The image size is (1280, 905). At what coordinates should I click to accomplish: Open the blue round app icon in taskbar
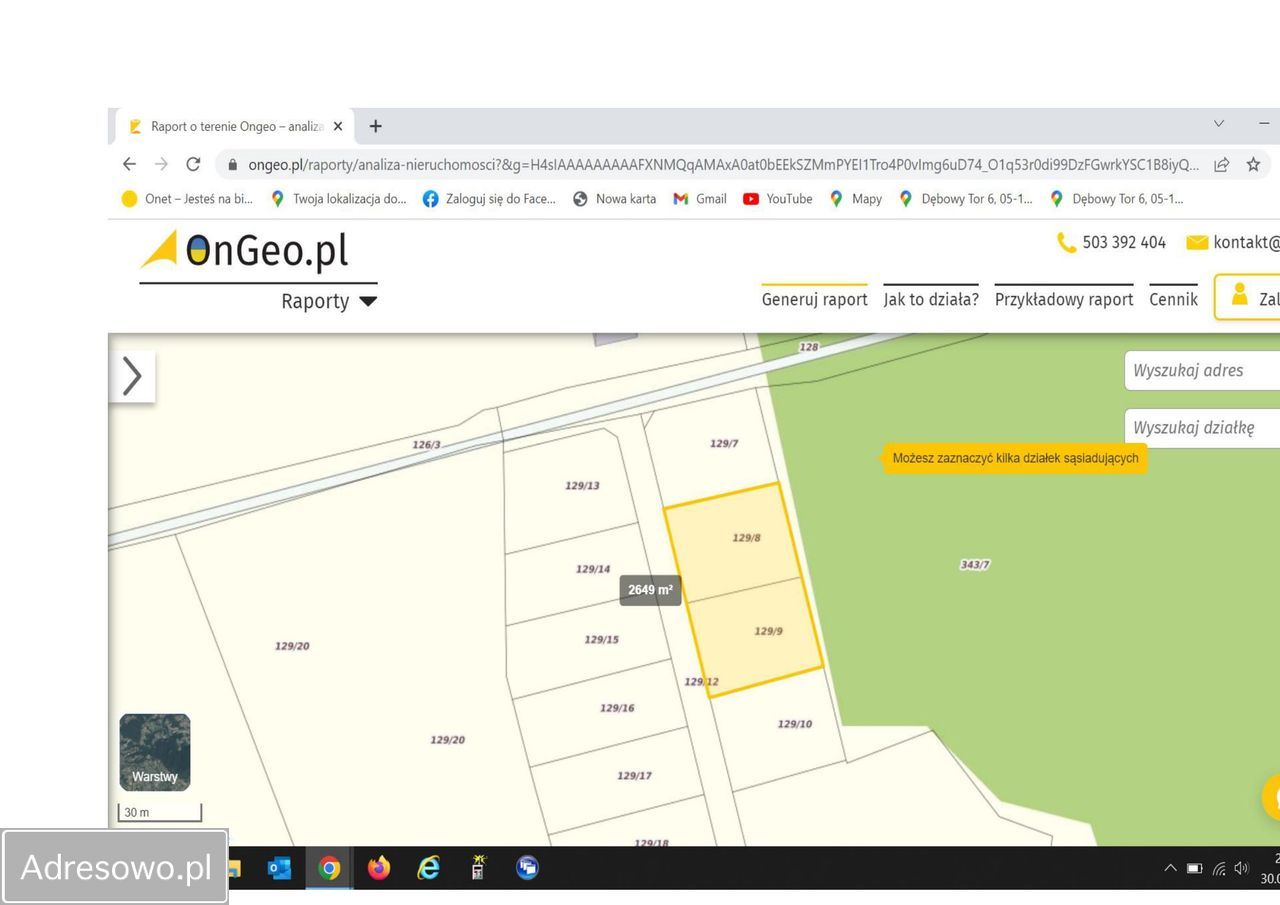coord(527,868)
